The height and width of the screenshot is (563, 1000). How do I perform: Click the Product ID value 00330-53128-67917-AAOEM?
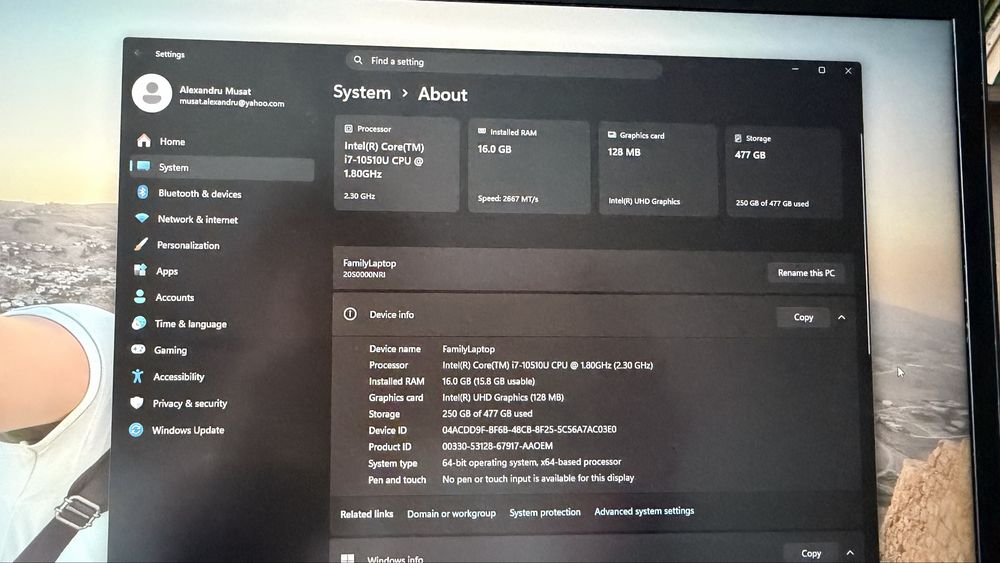pos(497,446)
